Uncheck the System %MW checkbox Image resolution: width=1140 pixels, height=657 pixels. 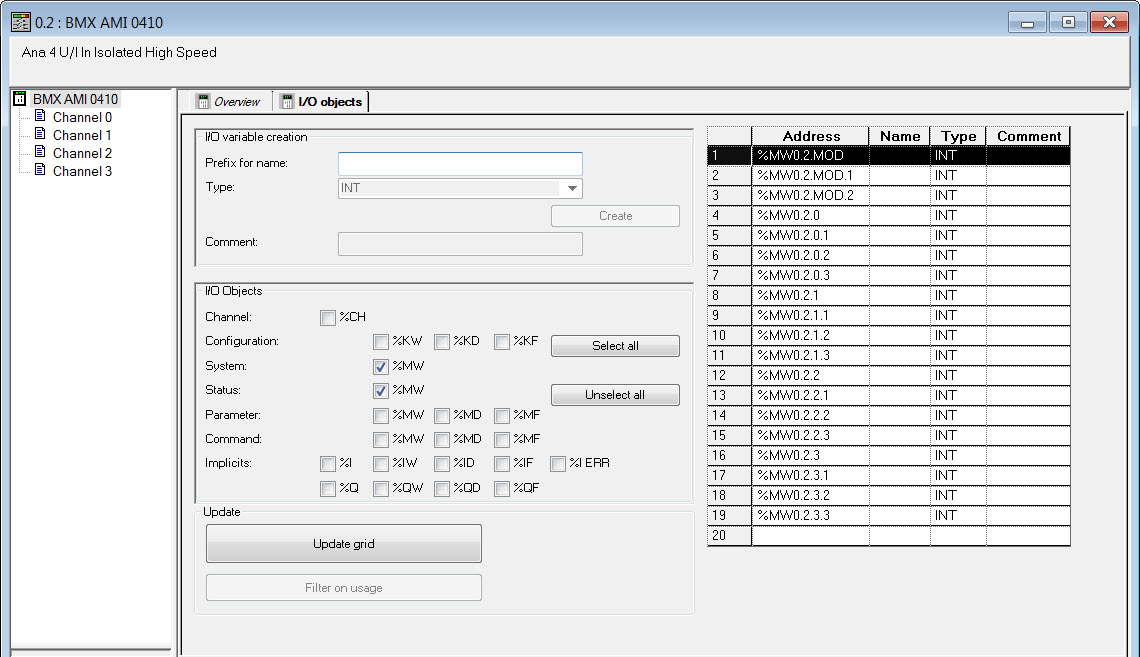tap(381, 366)
